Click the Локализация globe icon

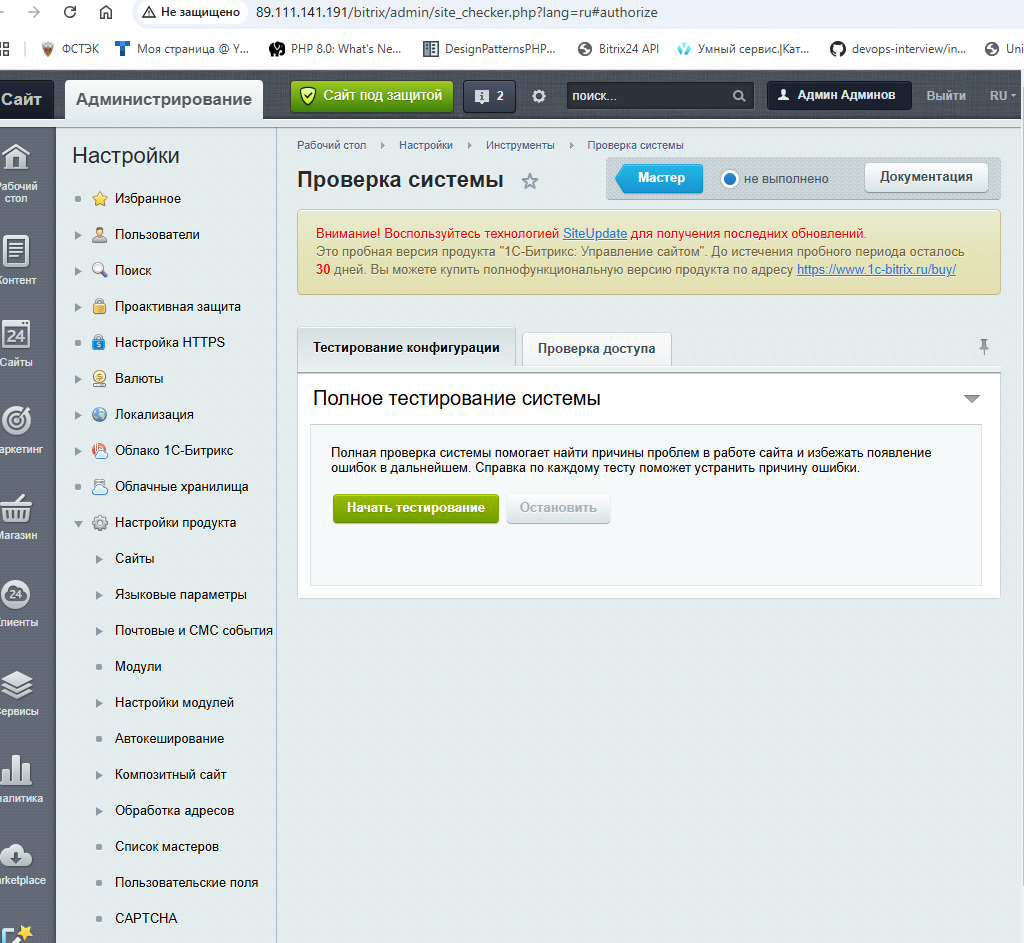100,414
